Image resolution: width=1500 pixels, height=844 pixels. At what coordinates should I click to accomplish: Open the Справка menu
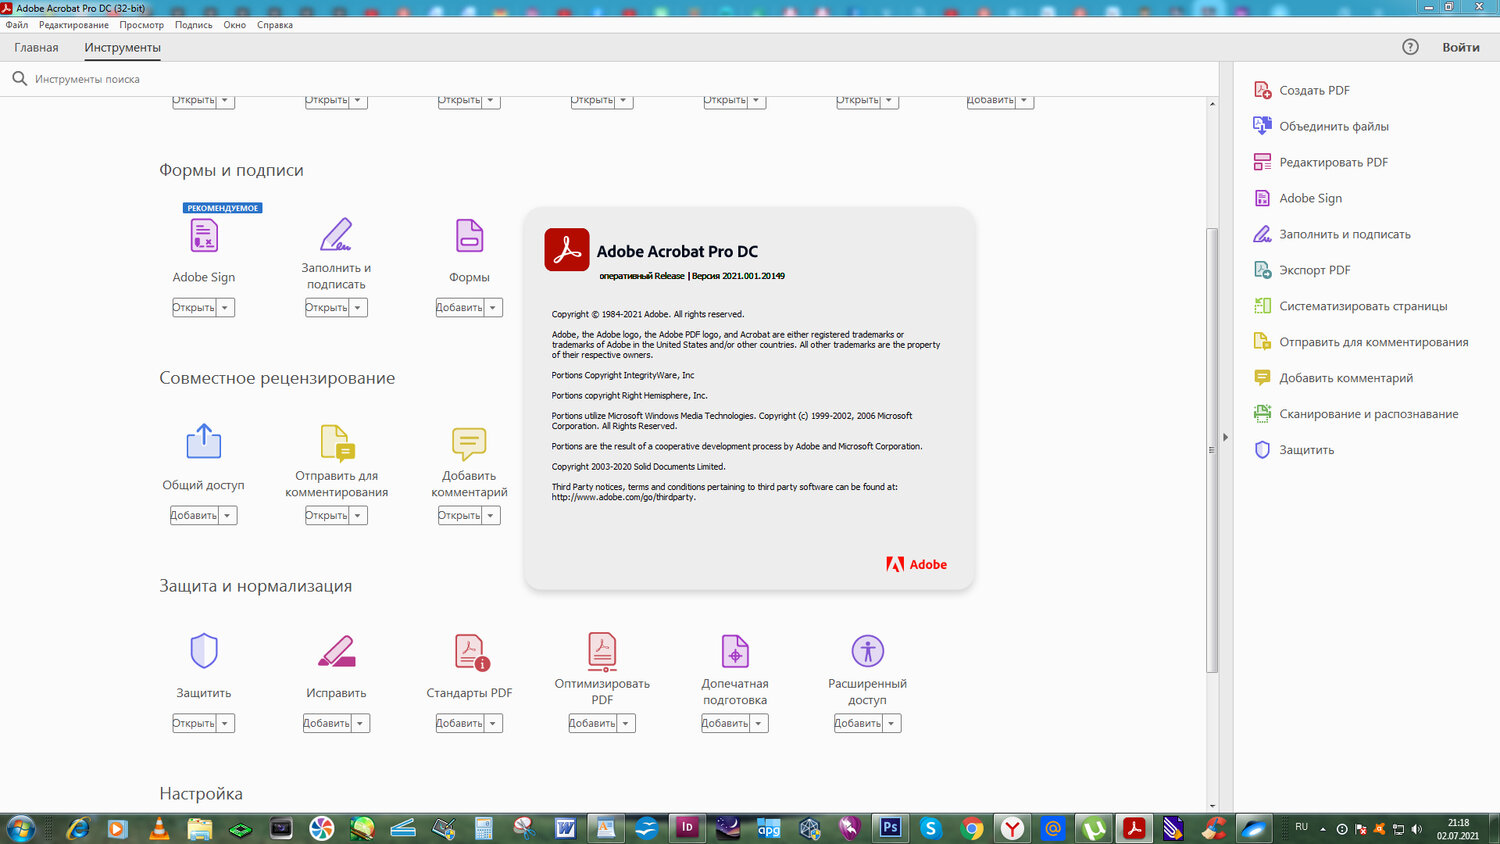275,25
